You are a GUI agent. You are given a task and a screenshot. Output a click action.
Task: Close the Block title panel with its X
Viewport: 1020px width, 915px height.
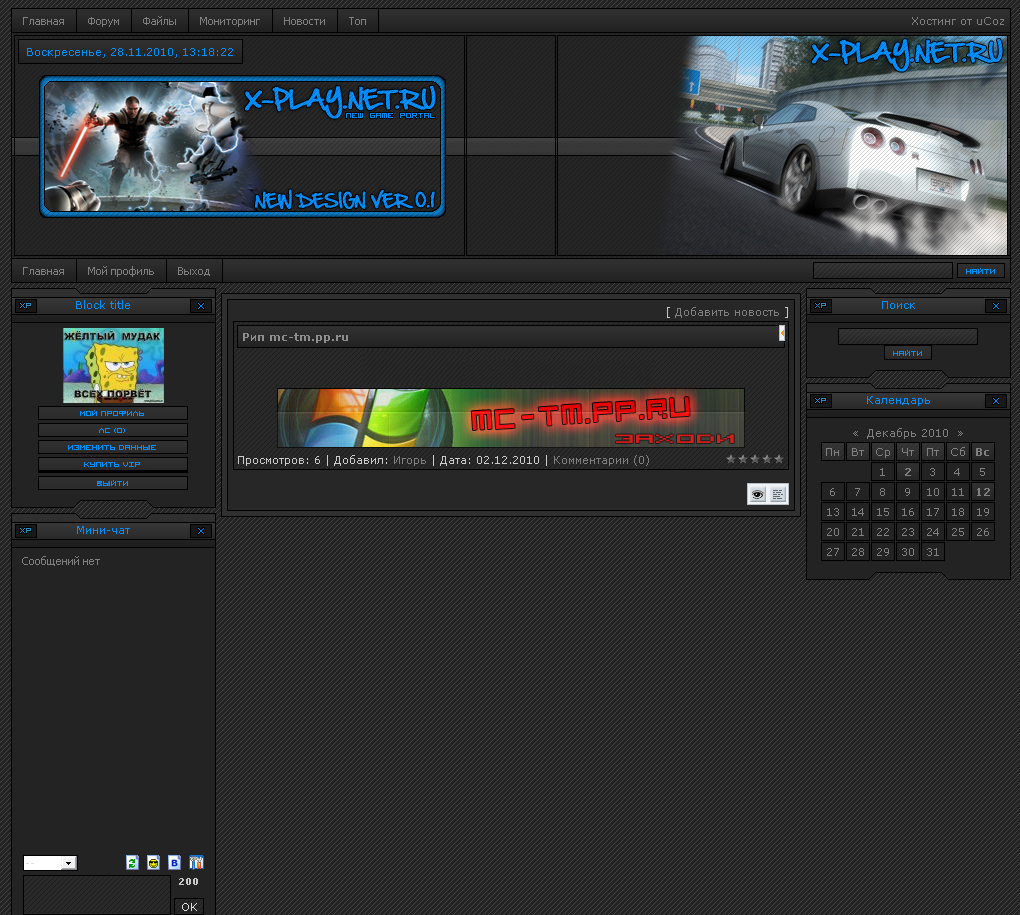click(x=200, y=306)
